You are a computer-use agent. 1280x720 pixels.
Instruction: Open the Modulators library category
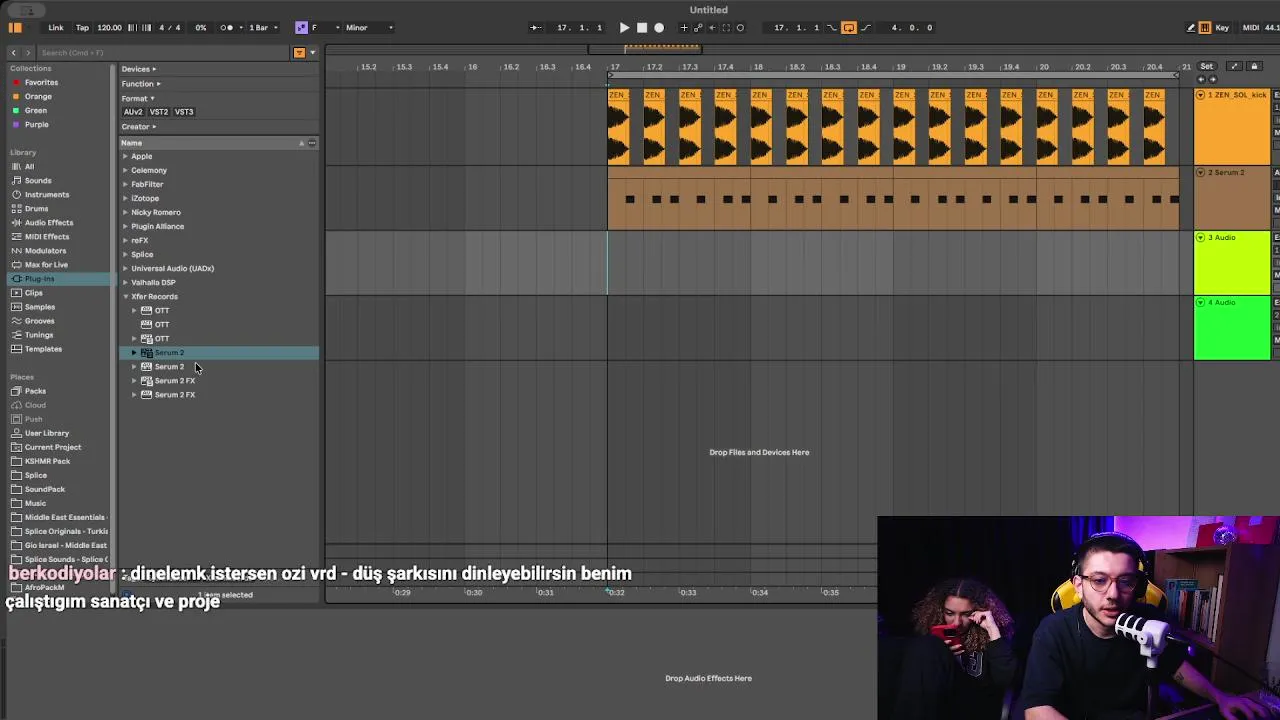click(45, 250)
